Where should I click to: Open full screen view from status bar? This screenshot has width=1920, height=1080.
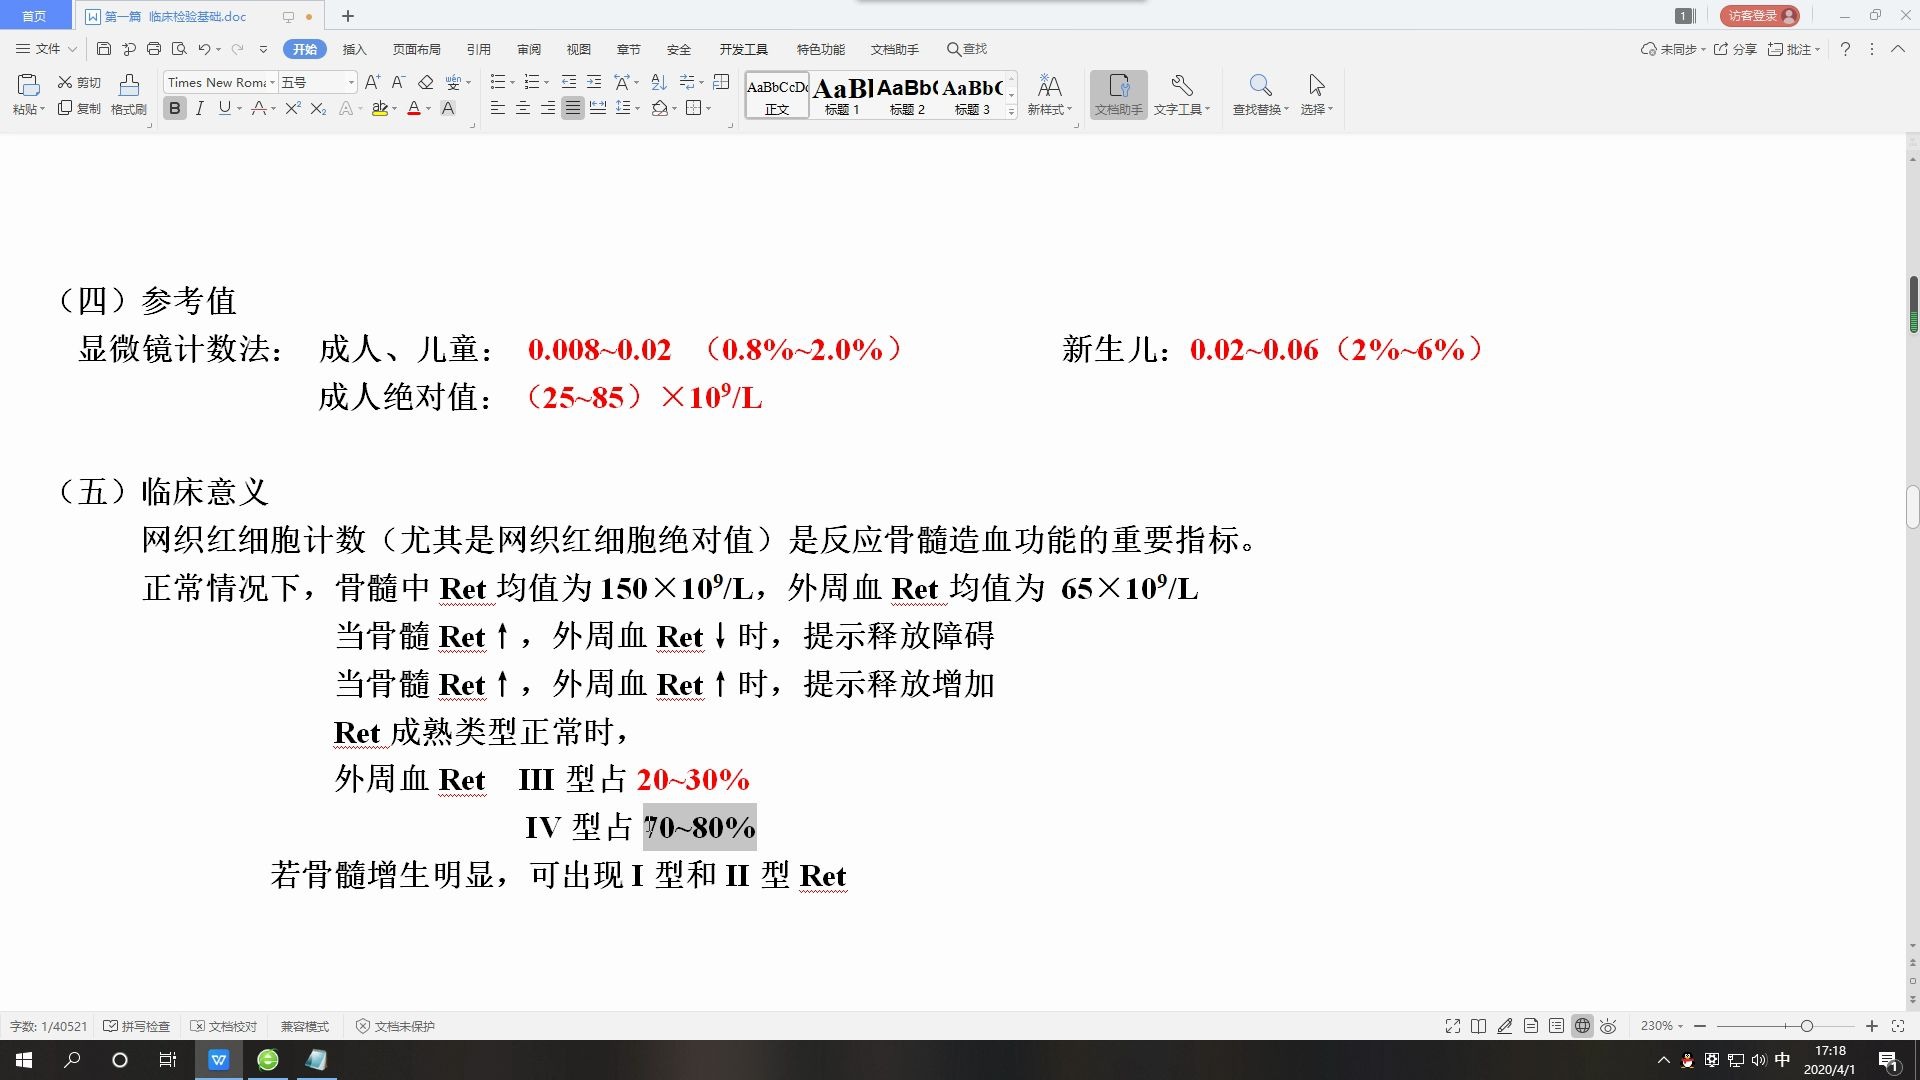tap(1452, 1026)
